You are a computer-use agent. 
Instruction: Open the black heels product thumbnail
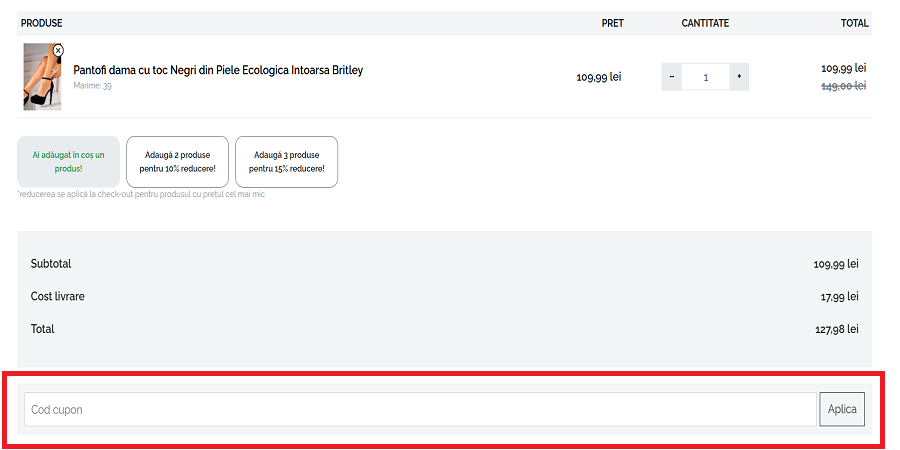41,78
